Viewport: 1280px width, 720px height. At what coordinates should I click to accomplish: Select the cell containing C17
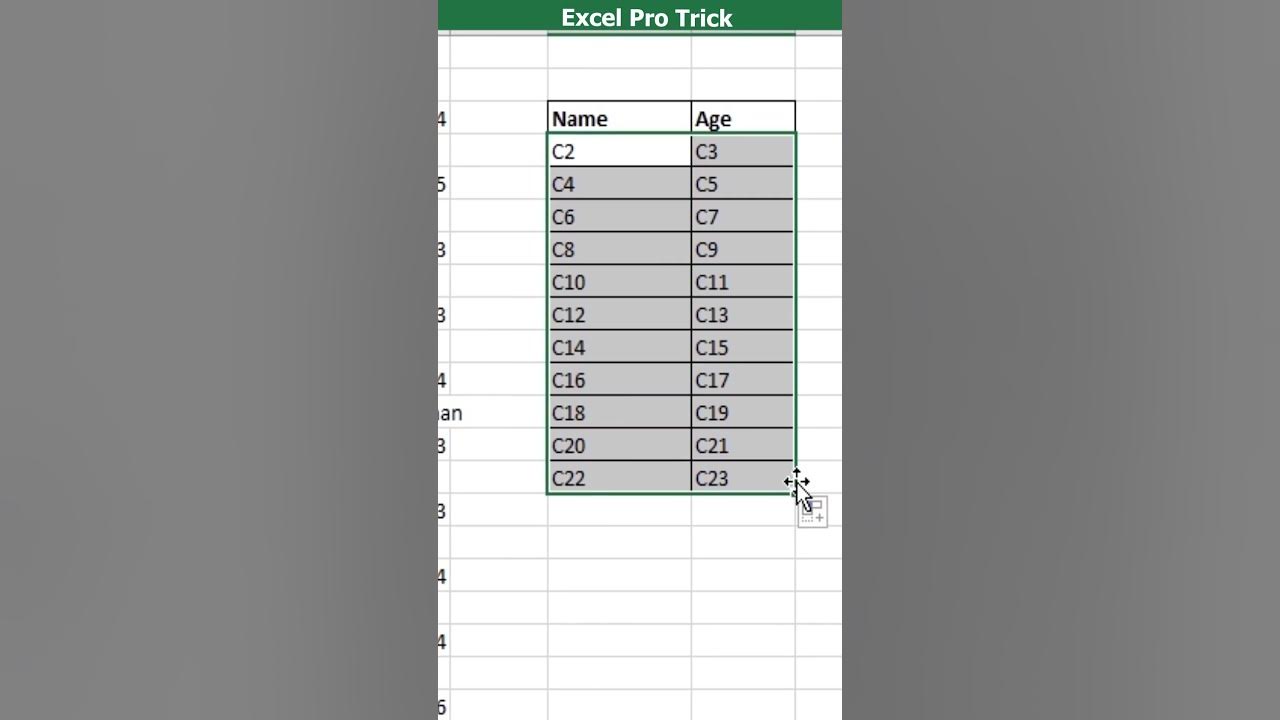pos(742,380)
